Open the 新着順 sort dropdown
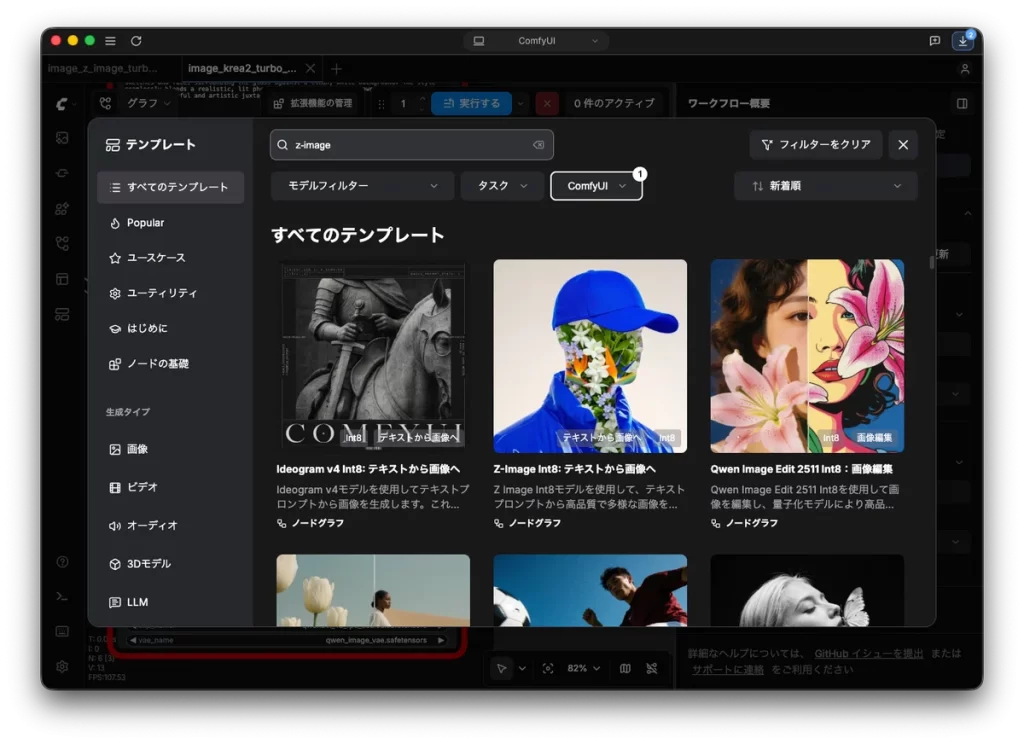Image resolution: width=1024 pixels, height=744 pixels. pos(825,186)
